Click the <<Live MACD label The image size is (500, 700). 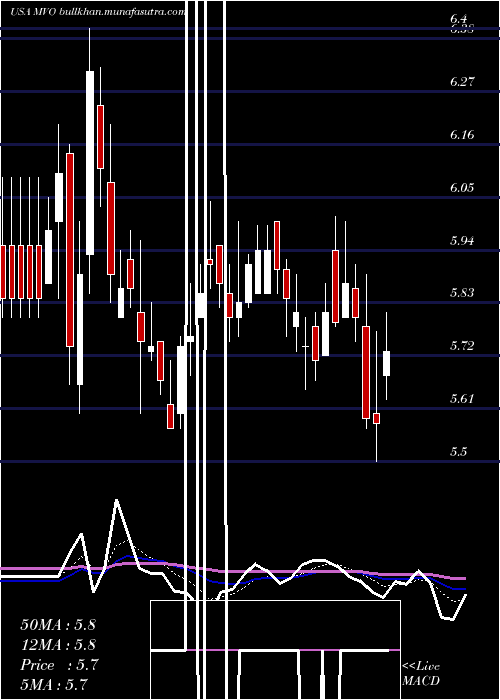click(421, 674)
